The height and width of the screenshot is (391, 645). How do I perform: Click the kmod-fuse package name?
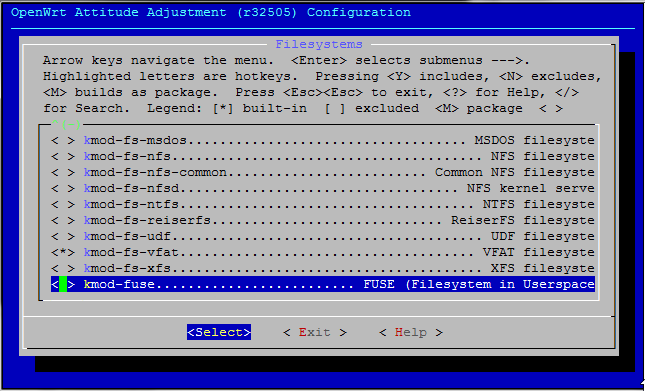119,285
